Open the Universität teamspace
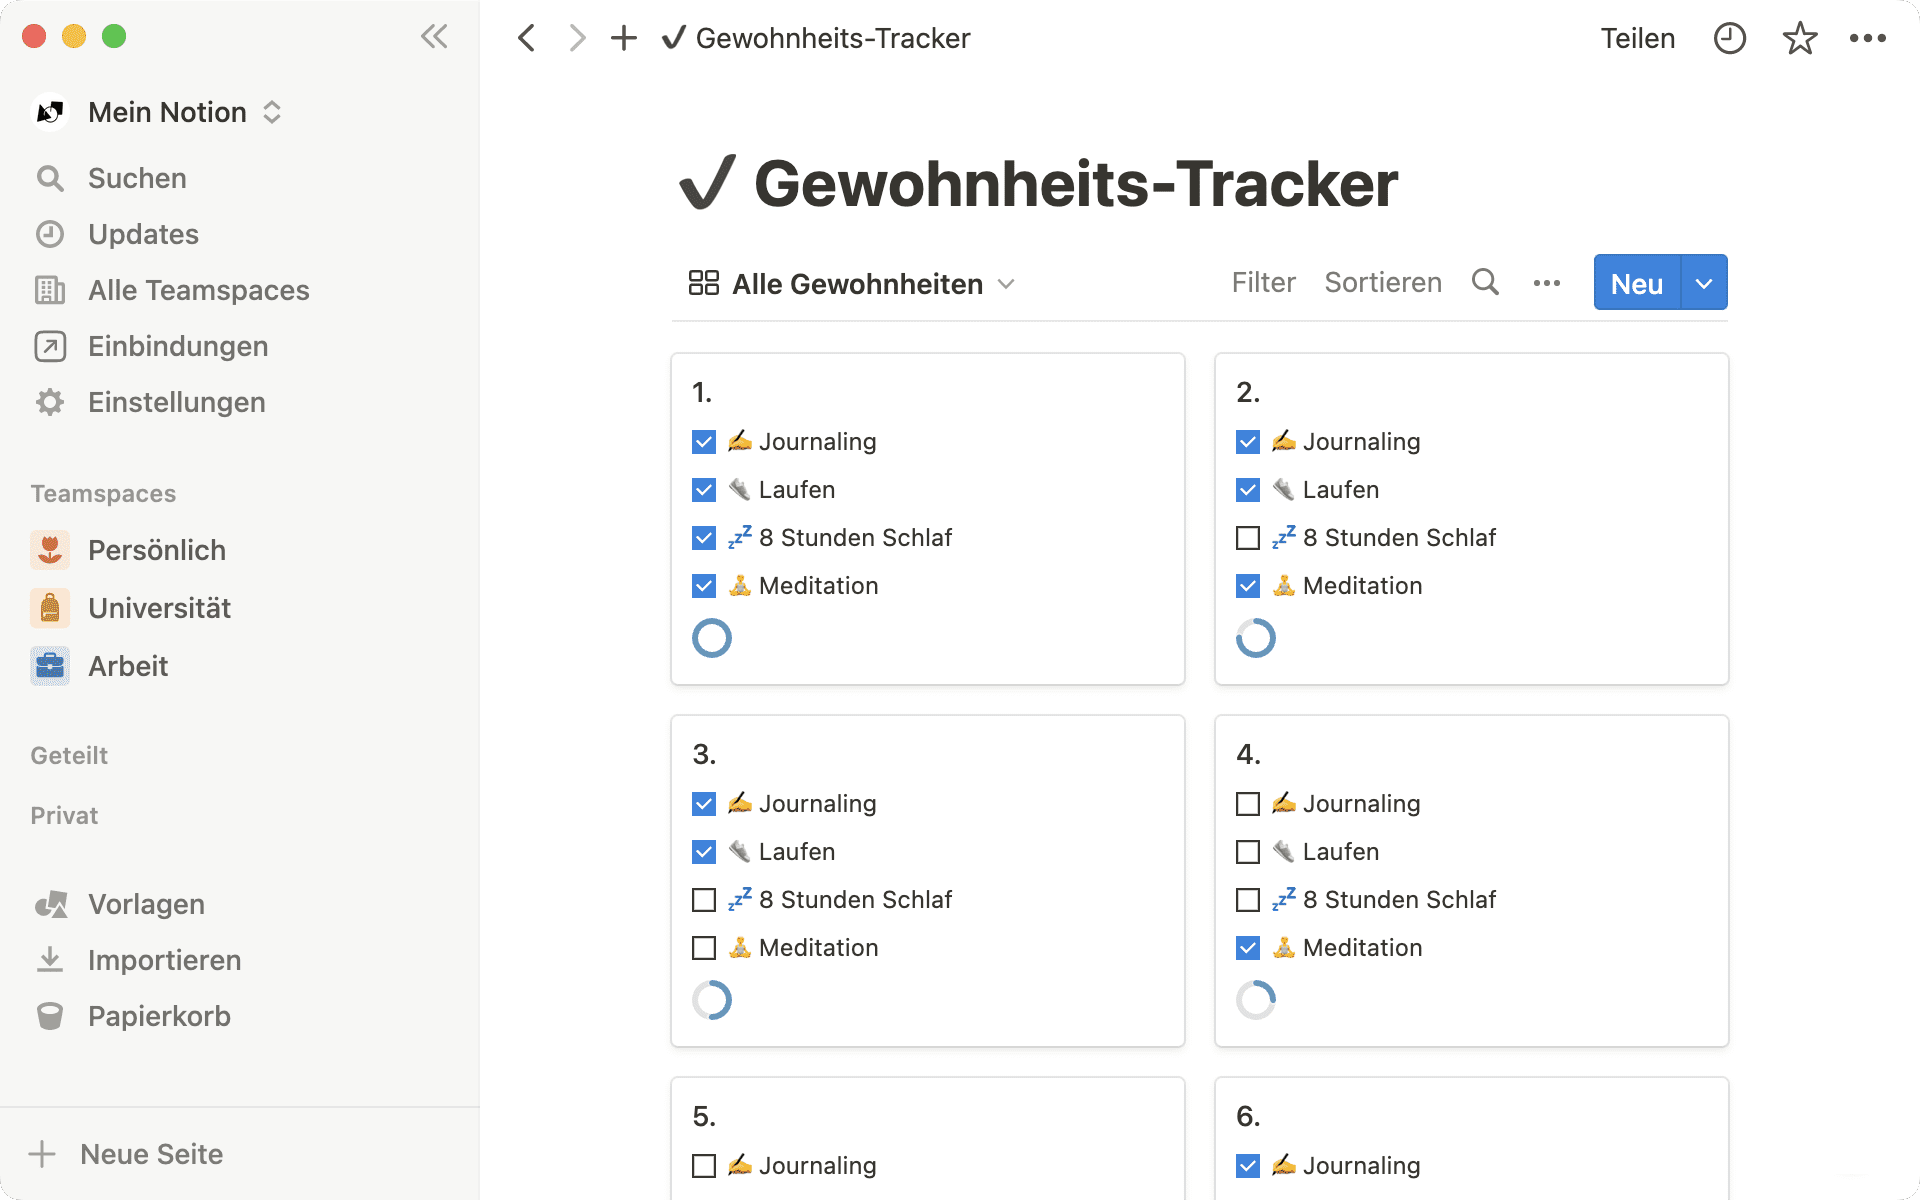This screenshot has height=1200, width=1920. pyautogui.click(x=159, y=608)
